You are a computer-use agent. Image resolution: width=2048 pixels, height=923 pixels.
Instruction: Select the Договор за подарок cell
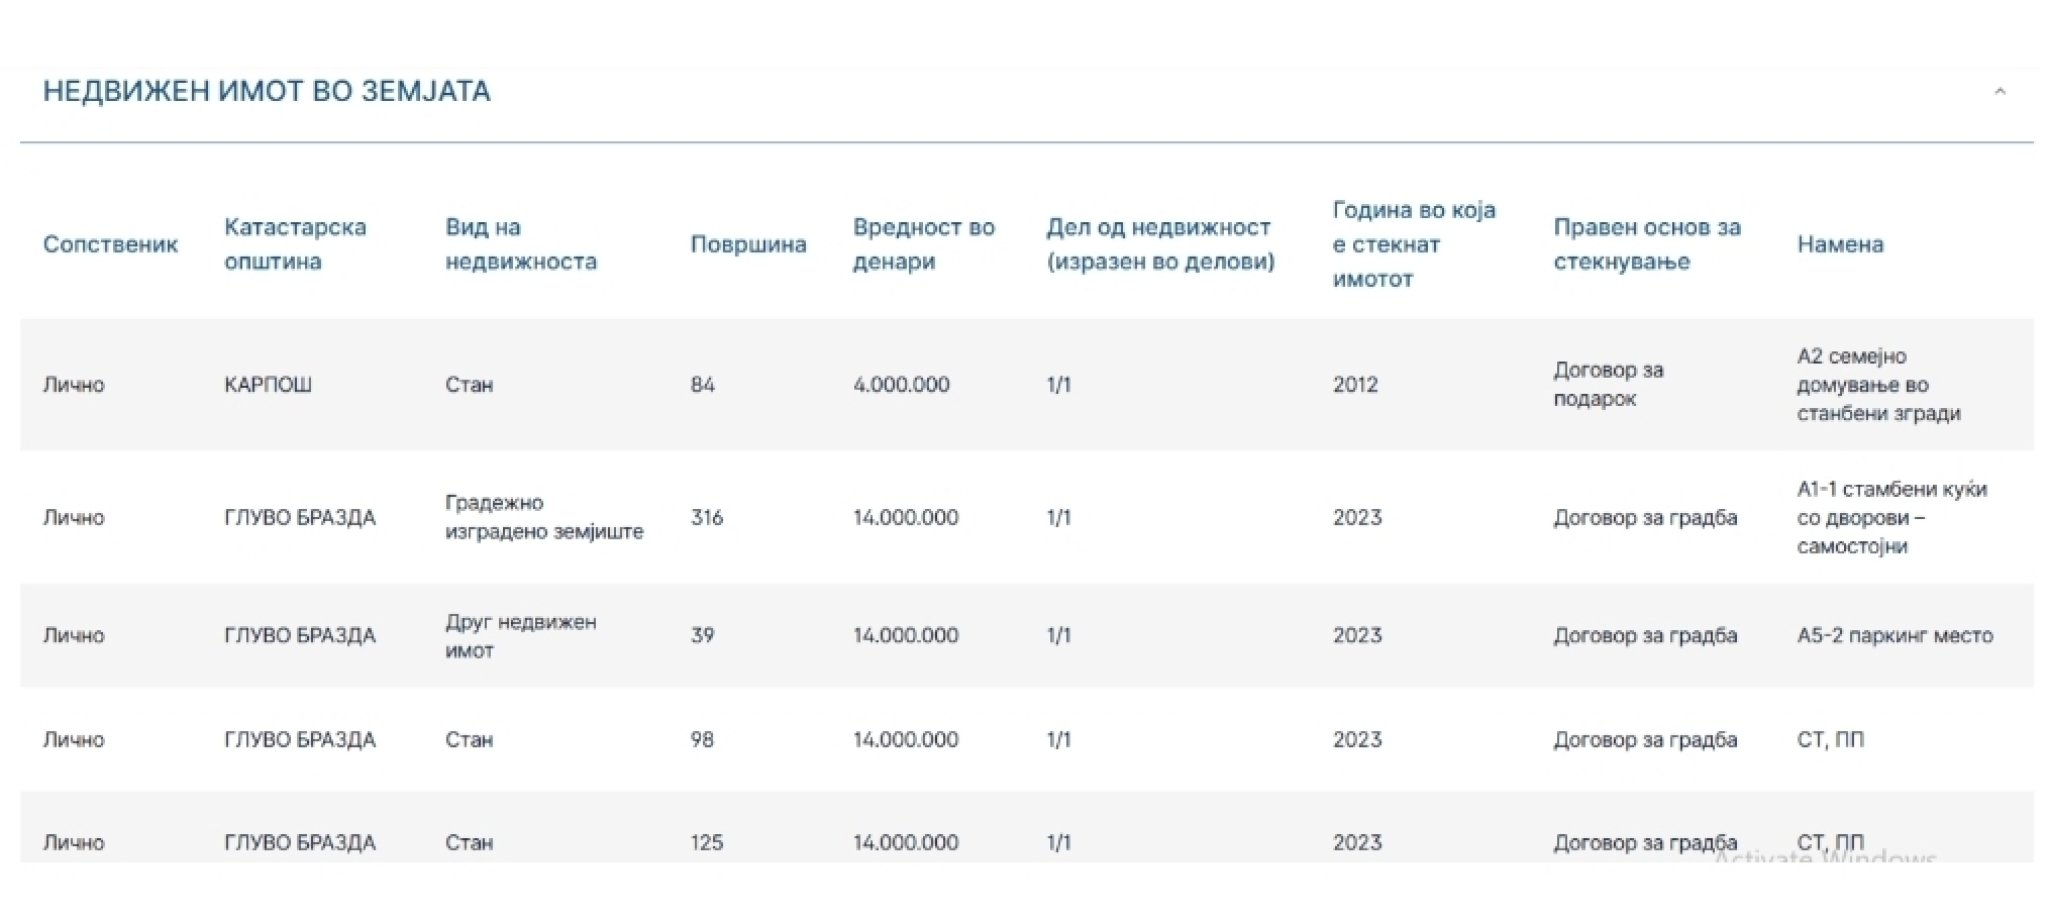[x=1608, y=385]
